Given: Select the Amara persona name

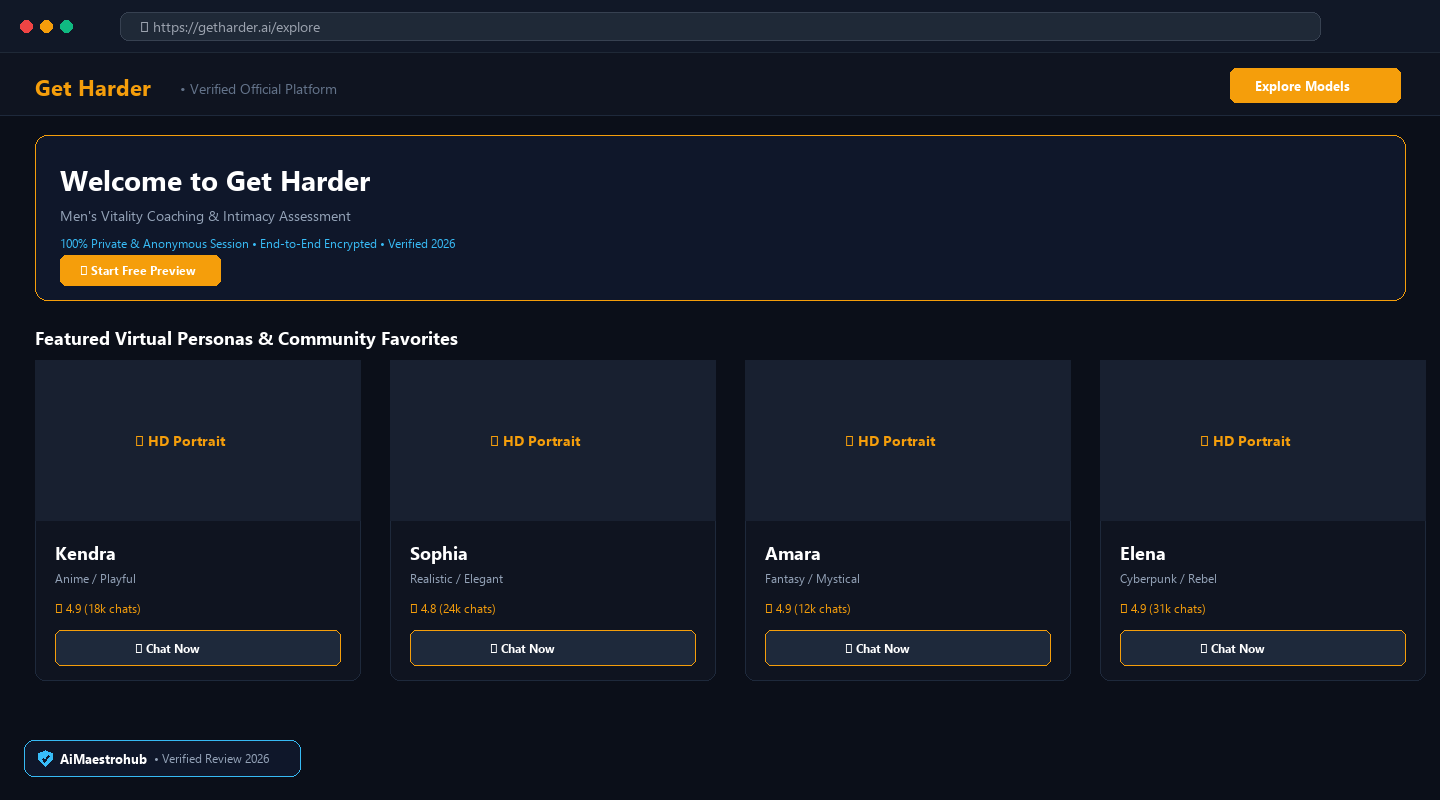Looking at the screenshot, I should click(x=792, y=553).
